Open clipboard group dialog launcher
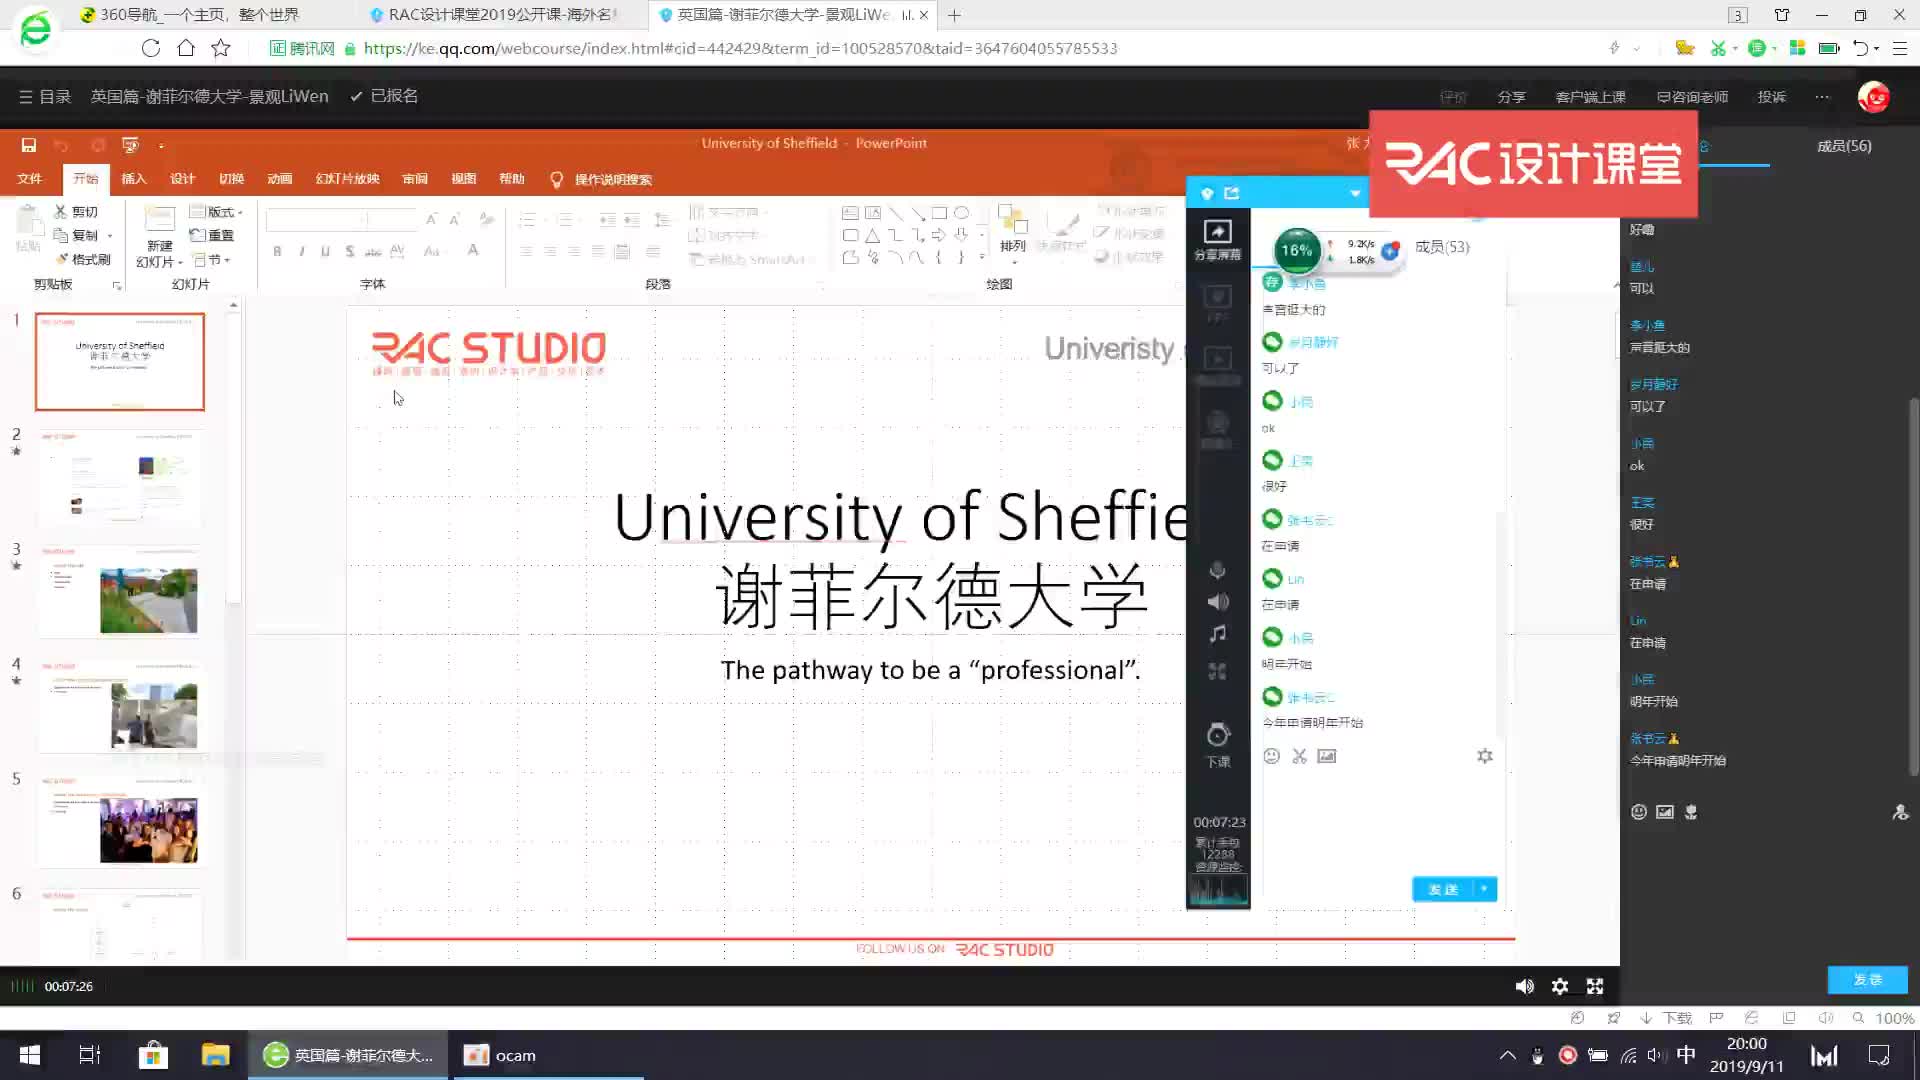The height and width of the screenshot is (1080, 1920). (117, 286)
